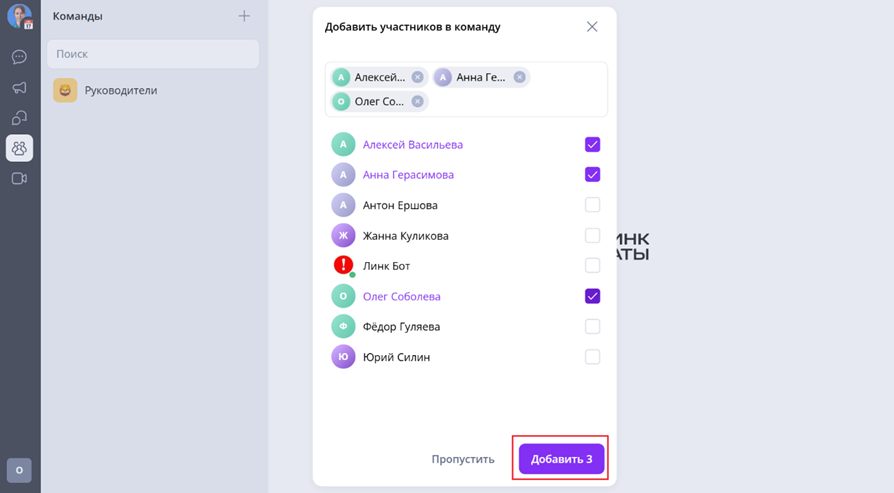Click the Пропустить button
Screen dimensions: 894x493
pyautogui.click(x=463, y=459)
